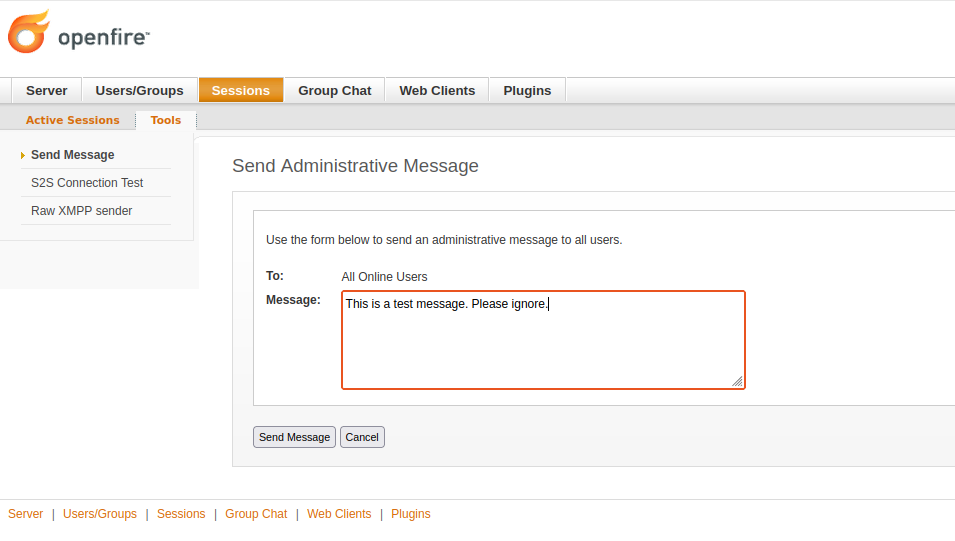Switch to the Active Sessions subtab
Screen dimensions: 955x541
pyautogui.click(x=72, y=120)
